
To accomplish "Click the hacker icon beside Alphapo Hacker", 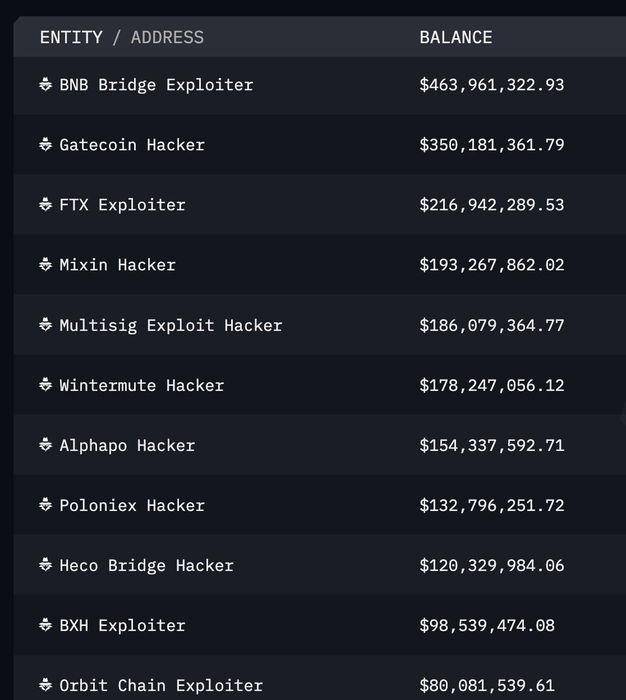I will pyautogui.click(x=46, y=445).
